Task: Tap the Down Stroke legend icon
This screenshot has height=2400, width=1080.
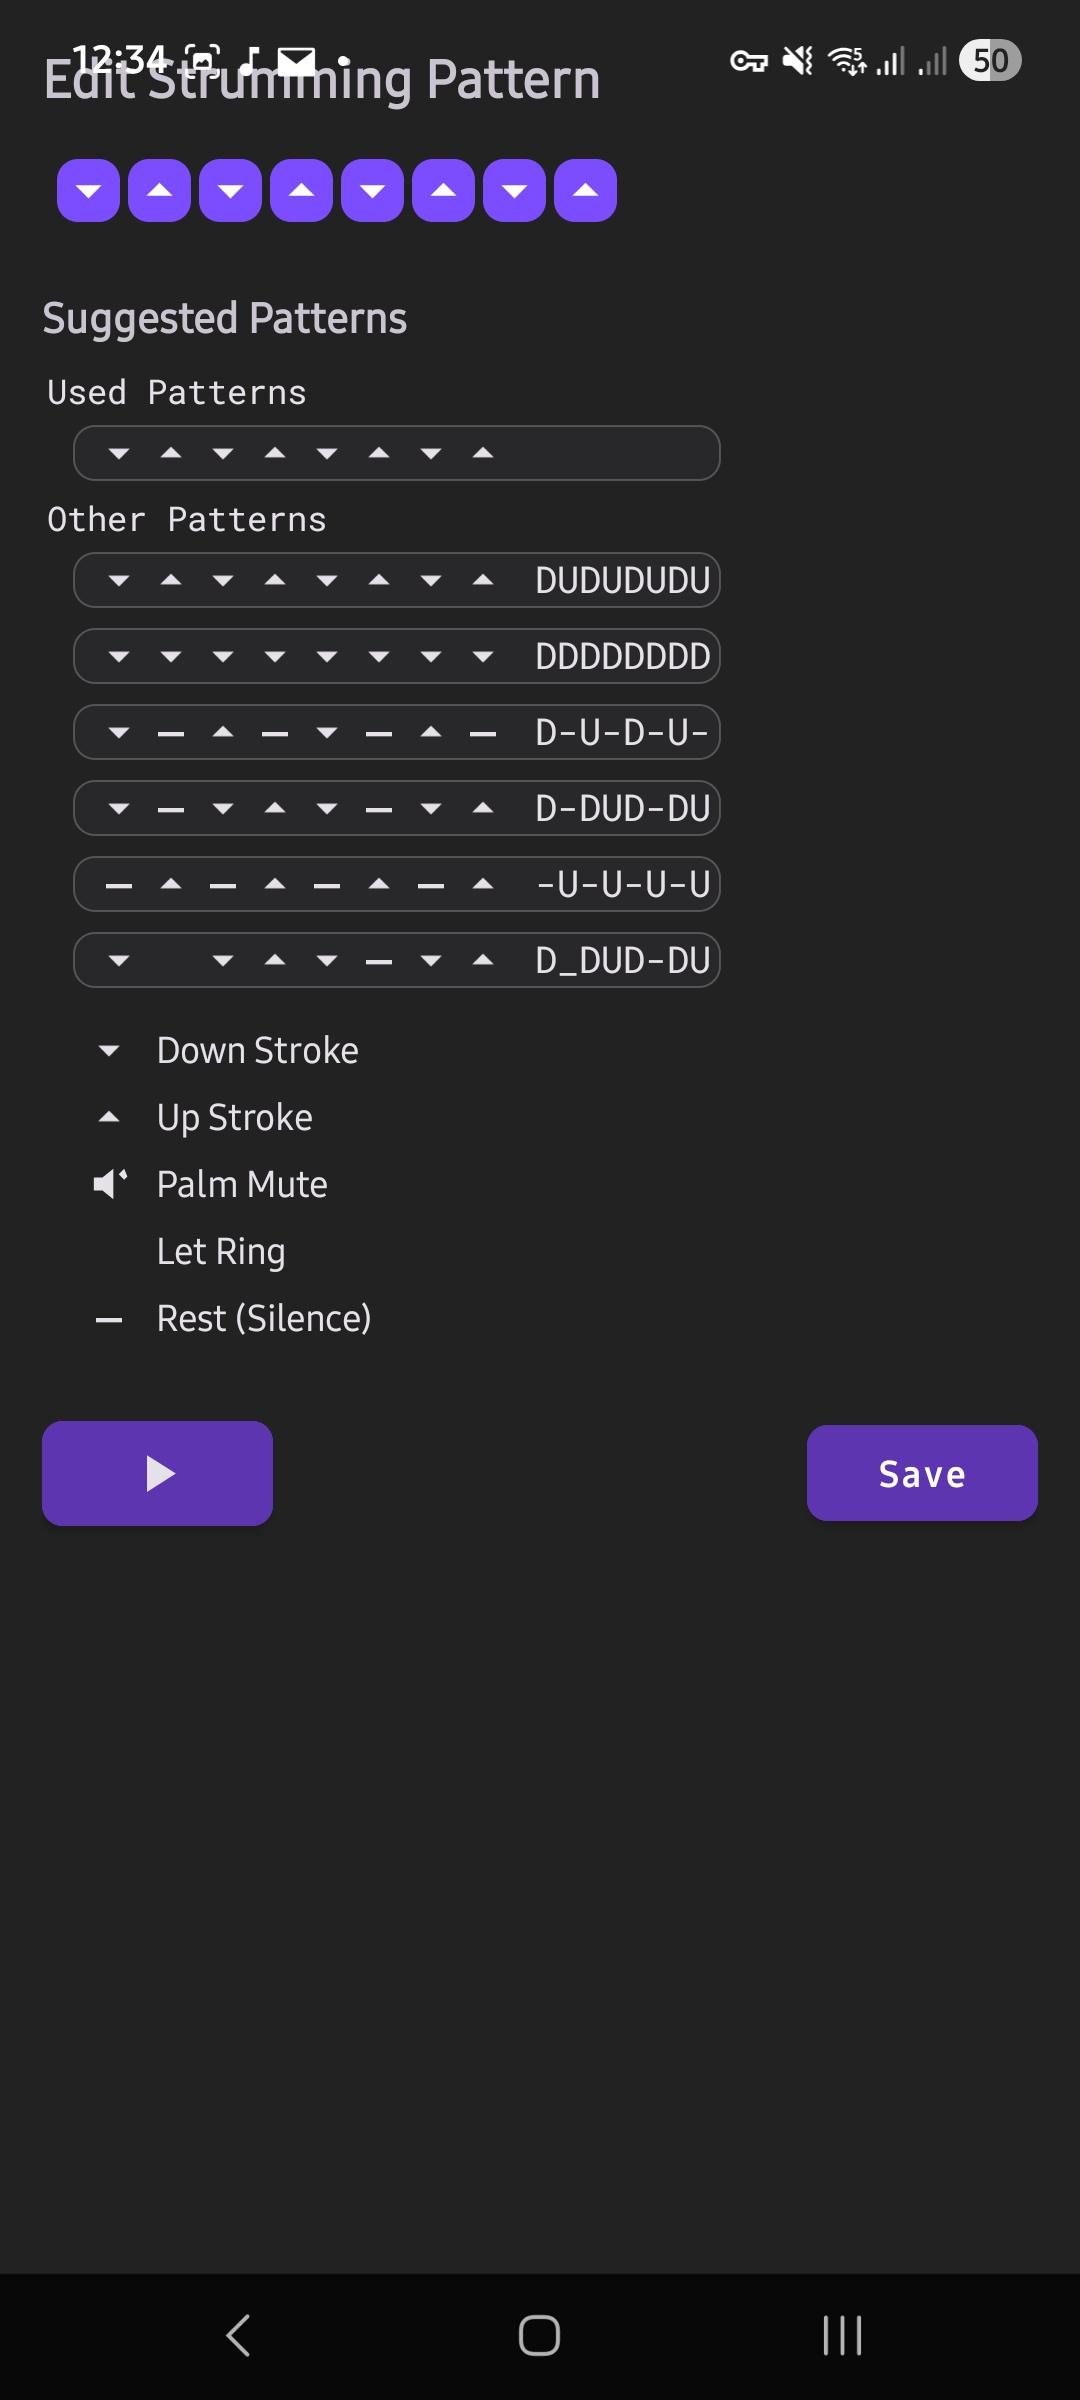Action: [109, 1051]
